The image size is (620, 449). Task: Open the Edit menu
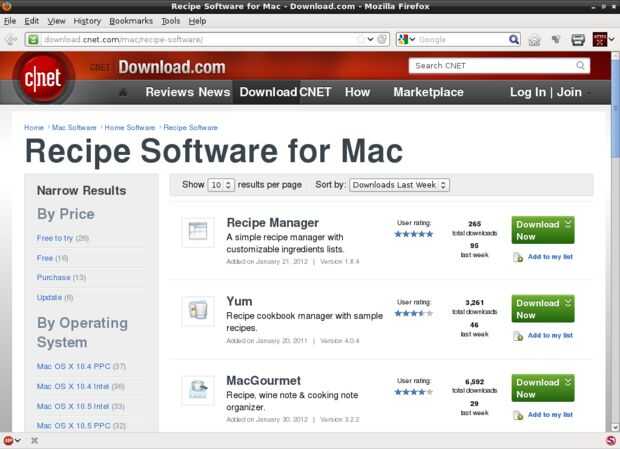click(32, 21)
